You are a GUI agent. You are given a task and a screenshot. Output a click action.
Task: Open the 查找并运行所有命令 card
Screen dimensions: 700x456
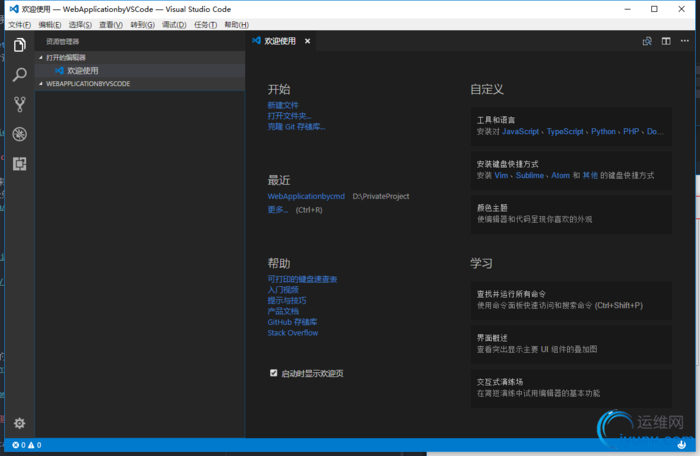[571, 300]
